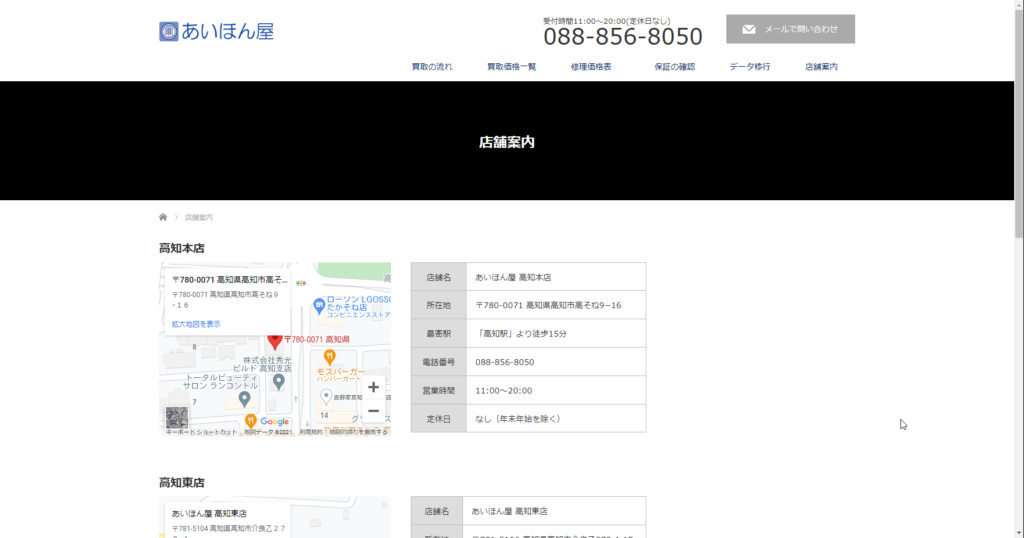The image size is (1024, 538).
Task: Open the 買取価格一覧 menu item
Action: (511, 67)
